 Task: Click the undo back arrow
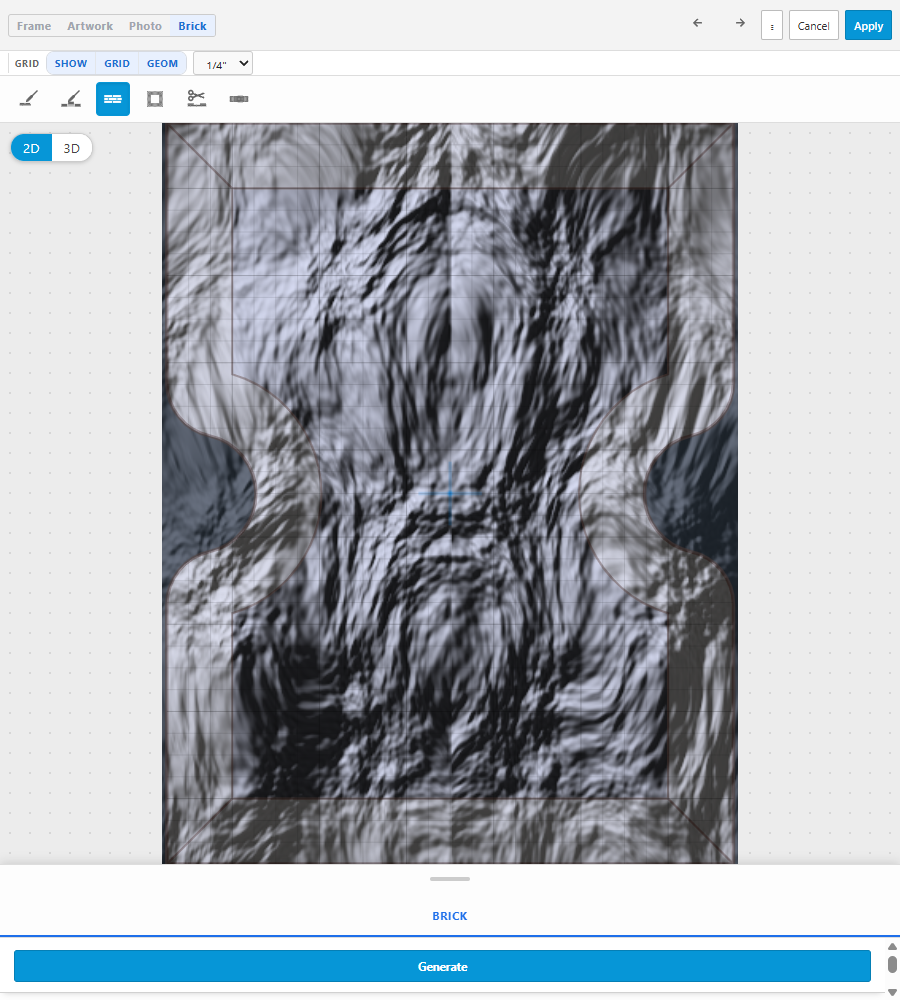[x=698, y=23]
